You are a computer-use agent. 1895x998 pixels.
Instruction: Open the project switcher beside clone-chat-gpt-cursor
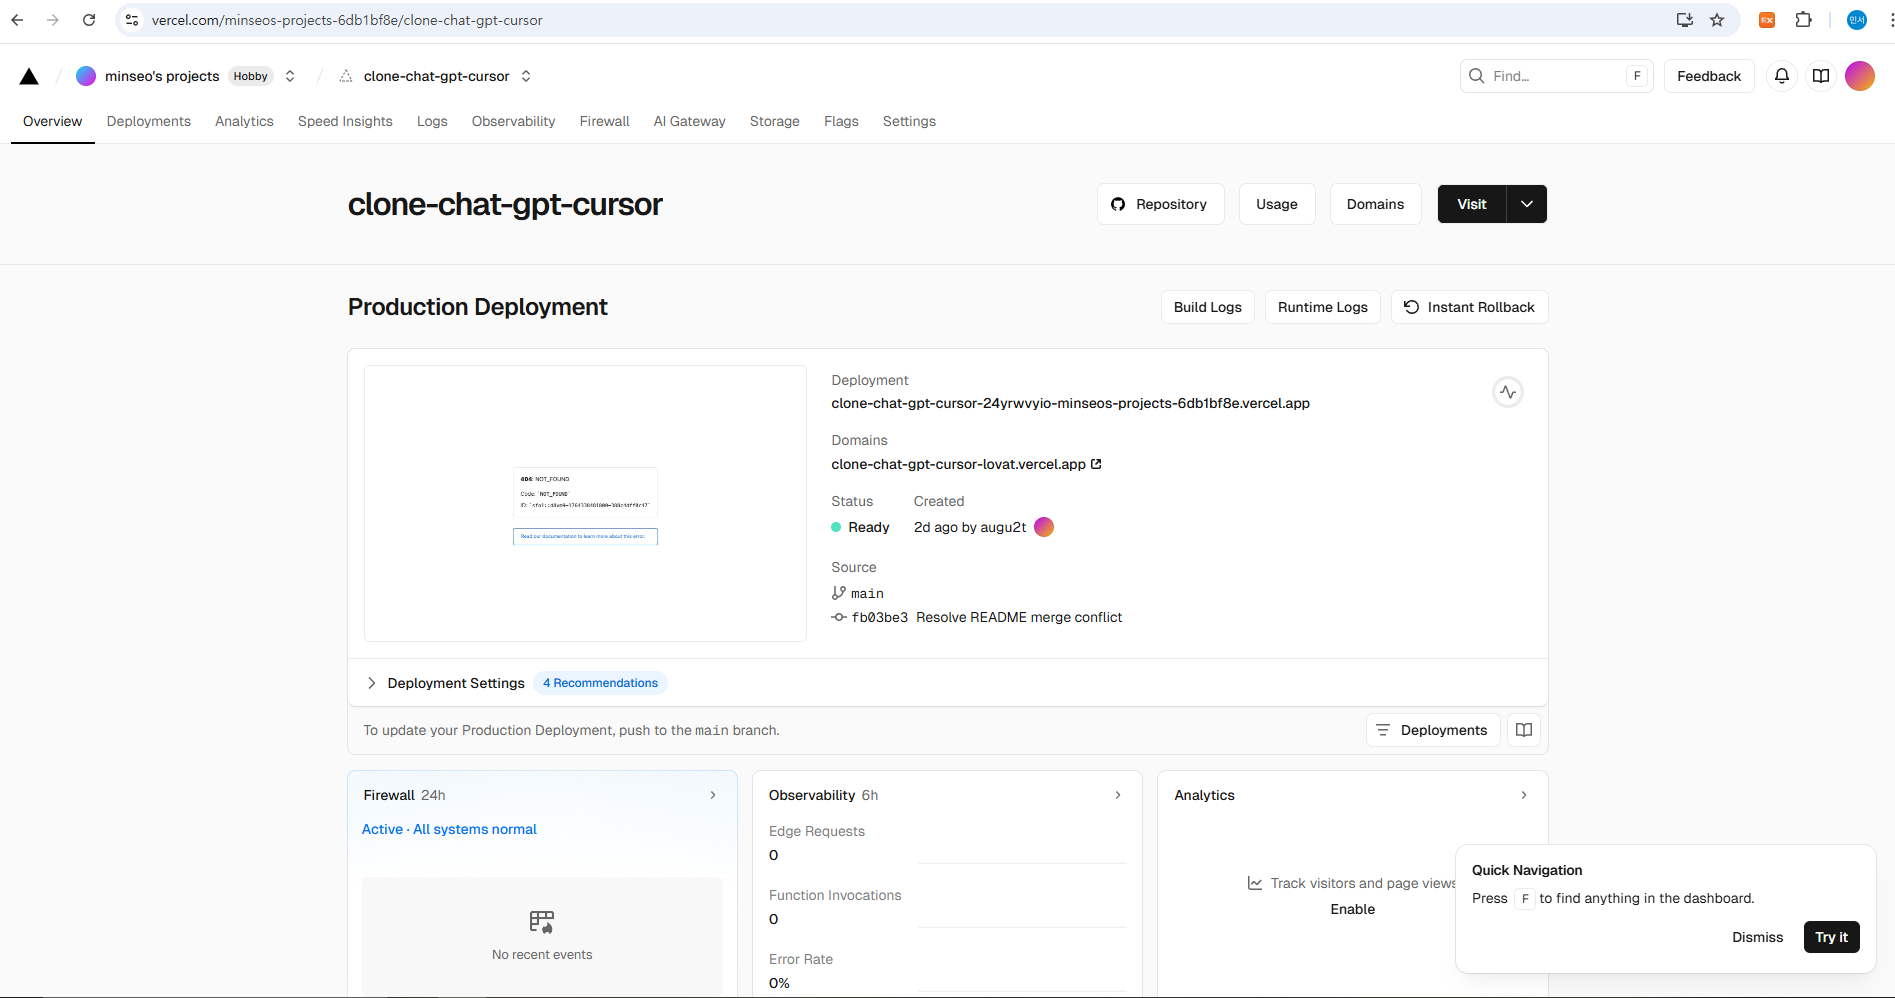tap(526, 76)
